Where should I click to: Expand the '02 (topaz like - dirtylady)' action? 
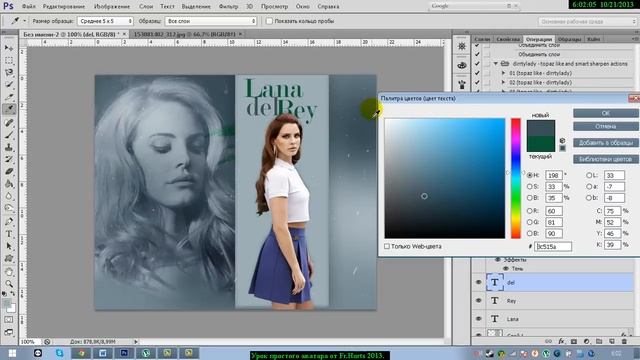tap(503, 82)
